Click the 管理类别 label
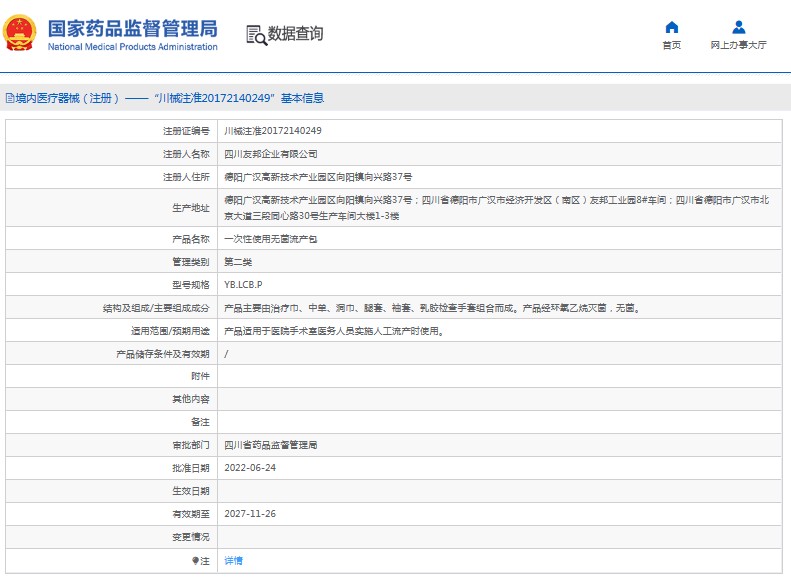The image size is (791, 580). [x=191, y=262]
